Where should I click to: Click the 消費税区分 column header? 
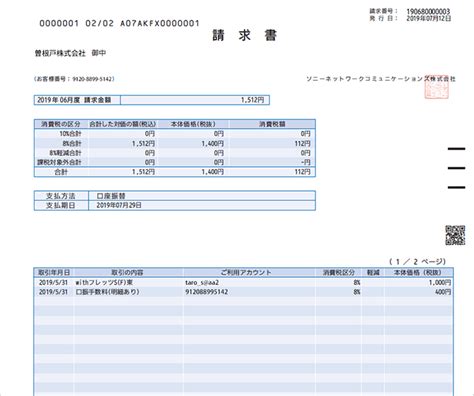tap(339, 273)
